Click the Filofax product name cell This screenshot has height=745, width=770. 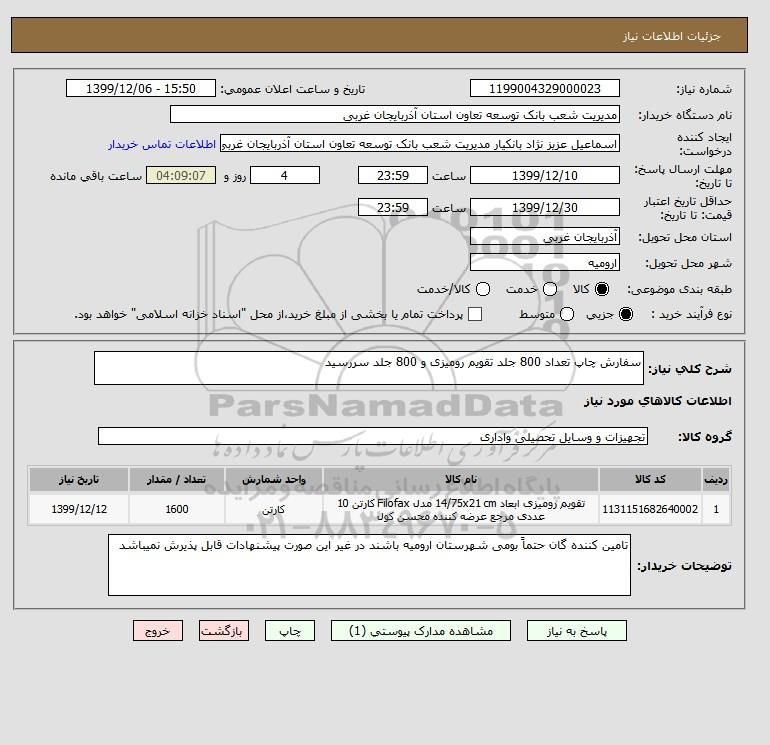click(461, 509)
